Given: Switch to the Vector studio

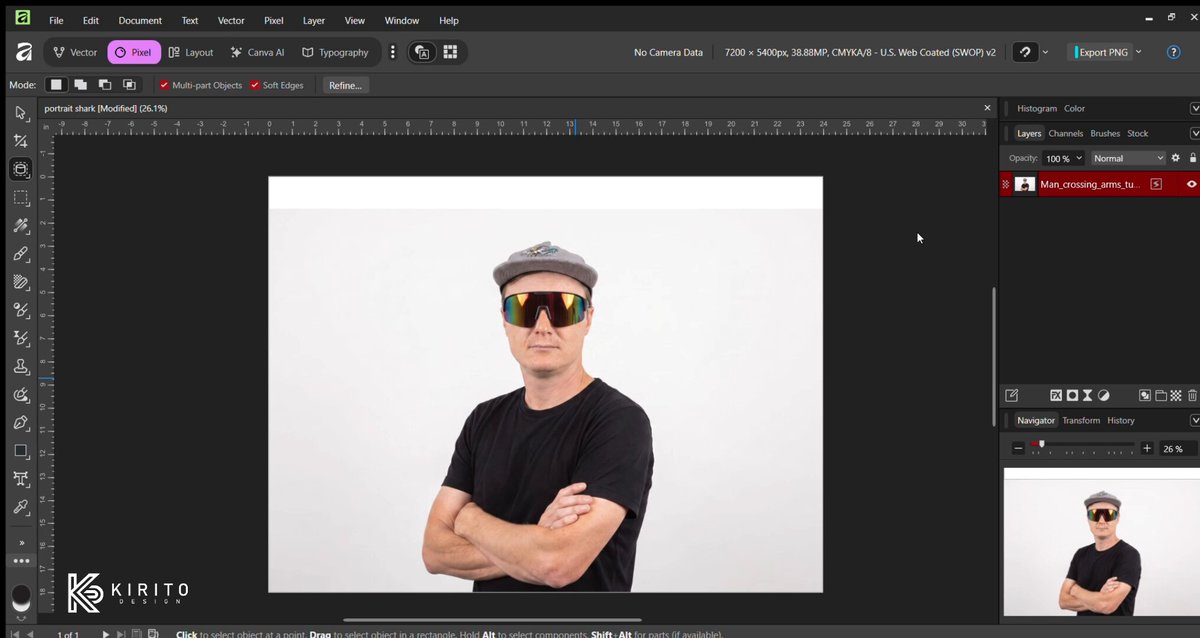Looking at the screenshot, I should point(75,52).
